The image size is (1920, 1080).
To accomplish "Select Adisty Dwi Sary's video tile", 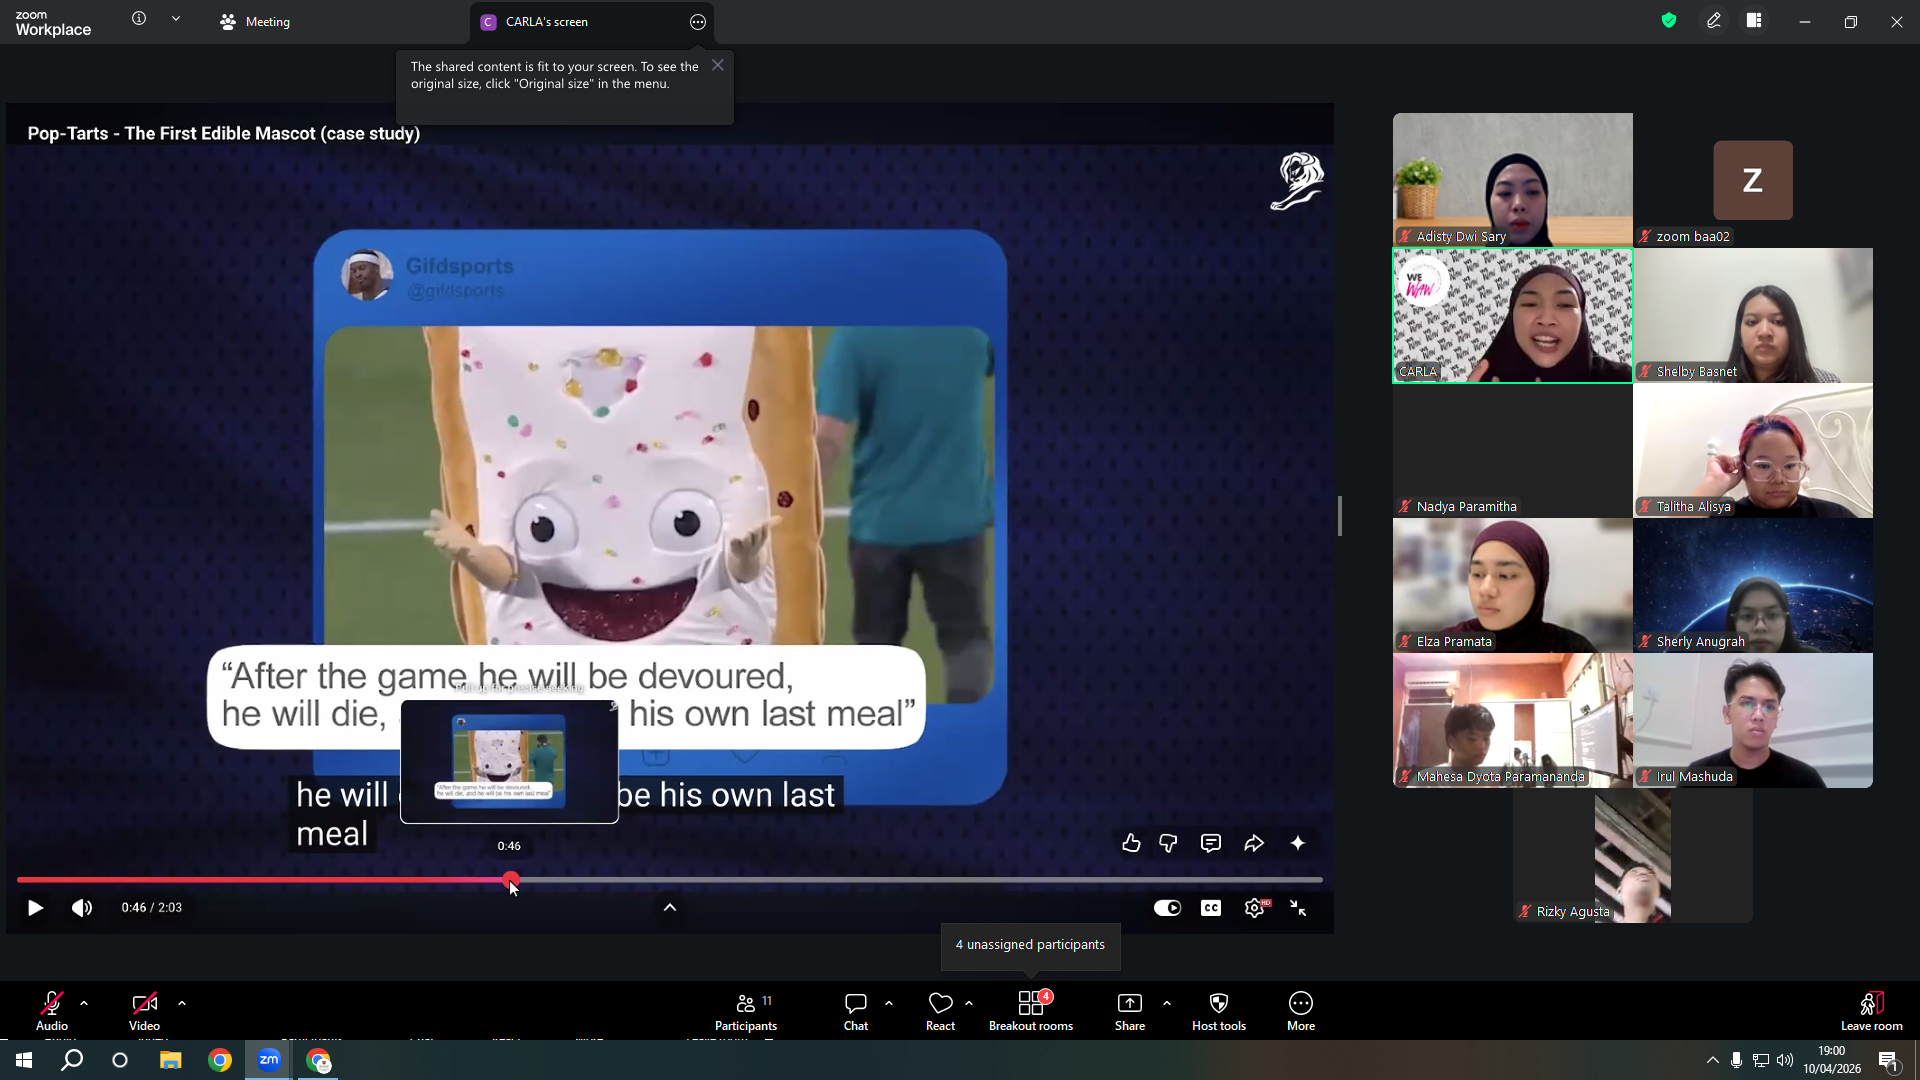I will 1513,180.
